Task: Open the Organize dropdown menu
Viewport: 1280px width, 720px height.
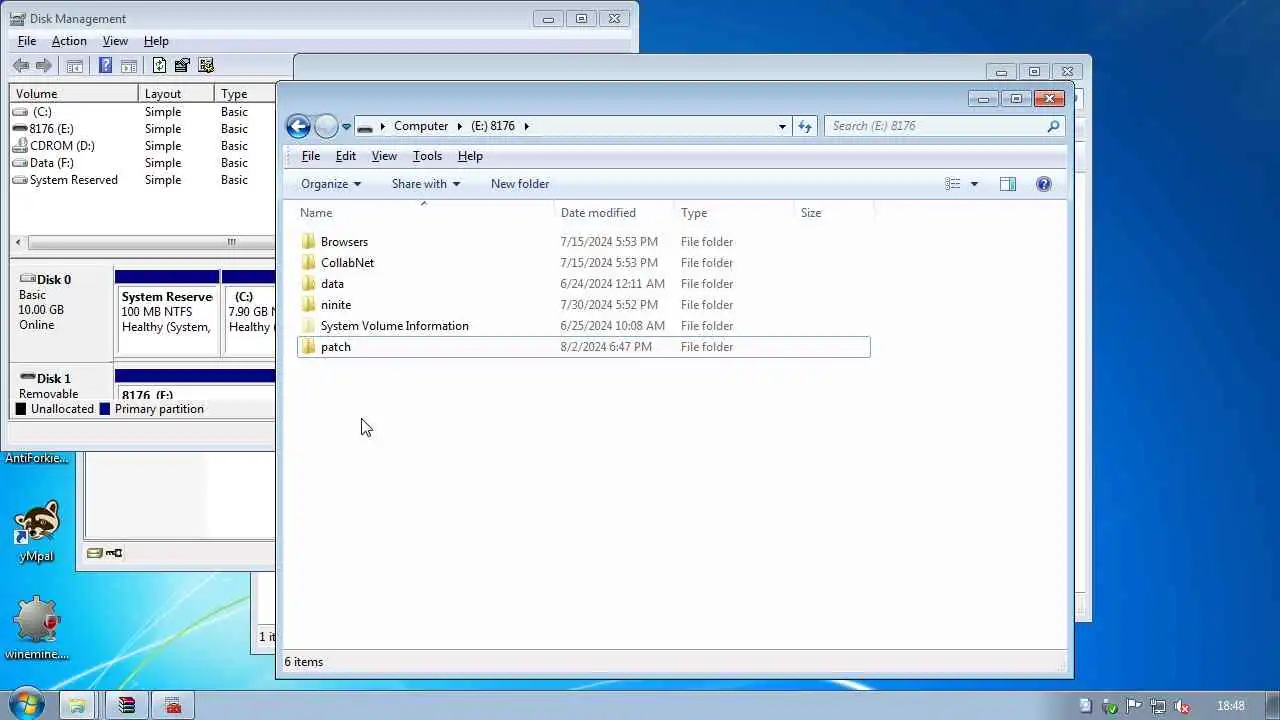Action: click(331, 184)
